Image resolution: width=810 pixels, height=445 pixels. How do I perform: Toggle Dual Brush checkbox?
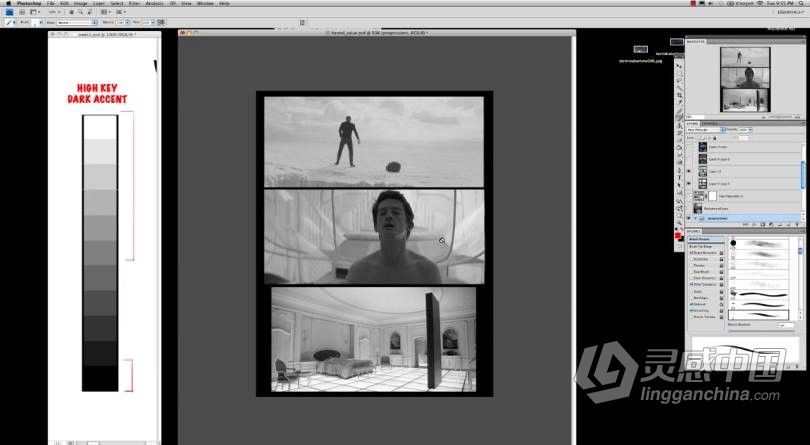tap(691, 272)
